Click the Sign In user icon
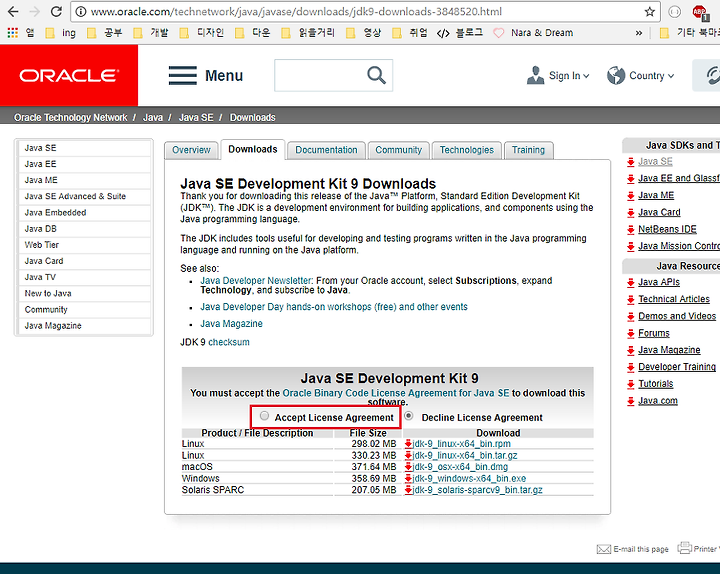The width and height of the screenshot is (720, 574). [x=535, y=75]
